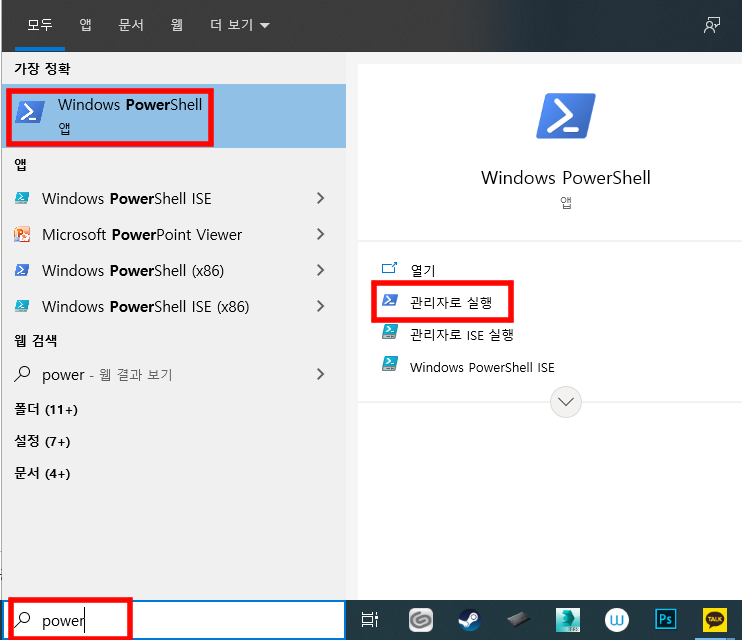Open Steam from taskbar
The height and width of the screenshot is (640, 742).
(469, 620)
